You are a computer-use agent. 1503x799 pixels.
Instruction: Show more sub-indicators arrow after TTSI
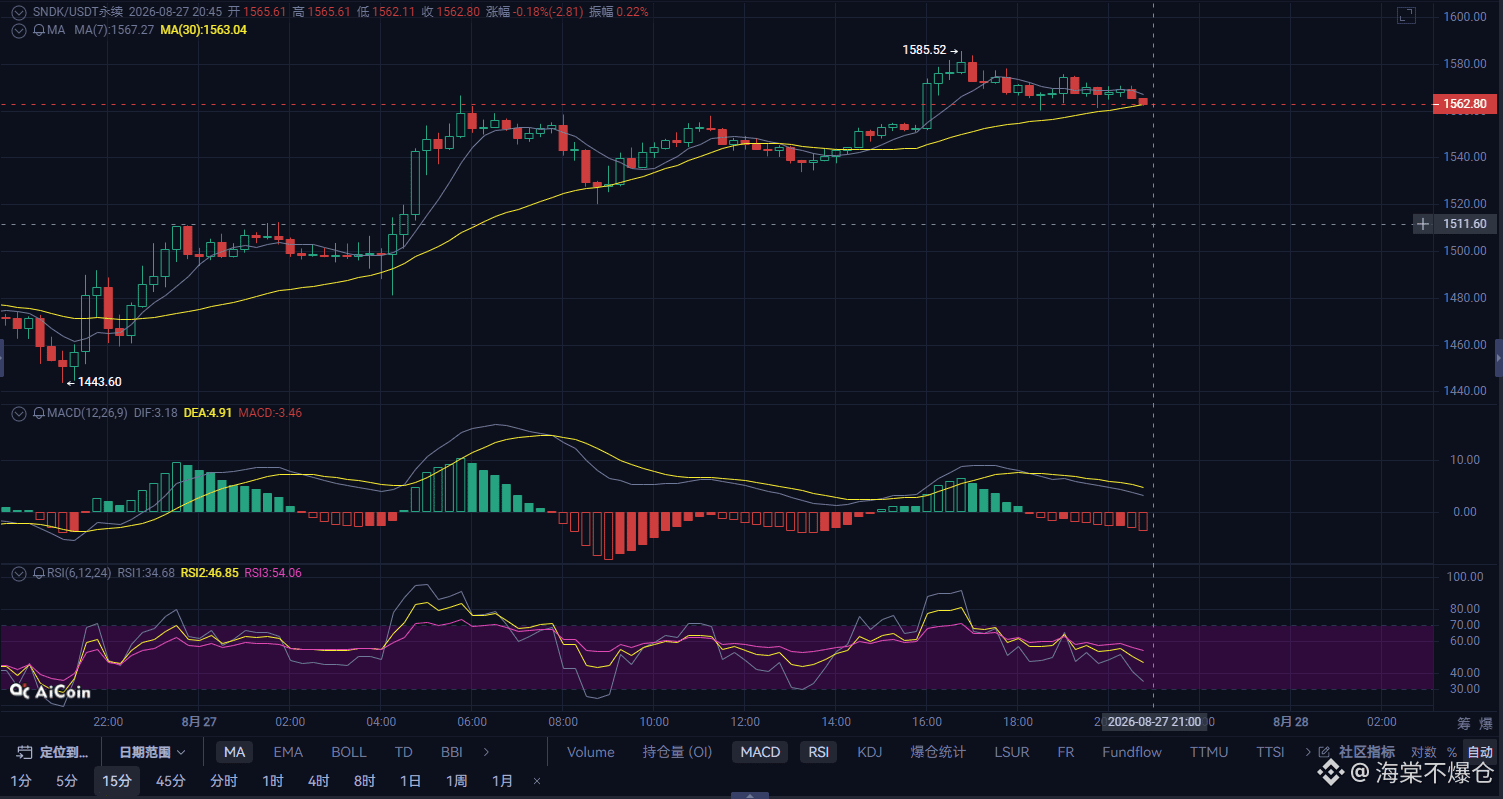1307,752
